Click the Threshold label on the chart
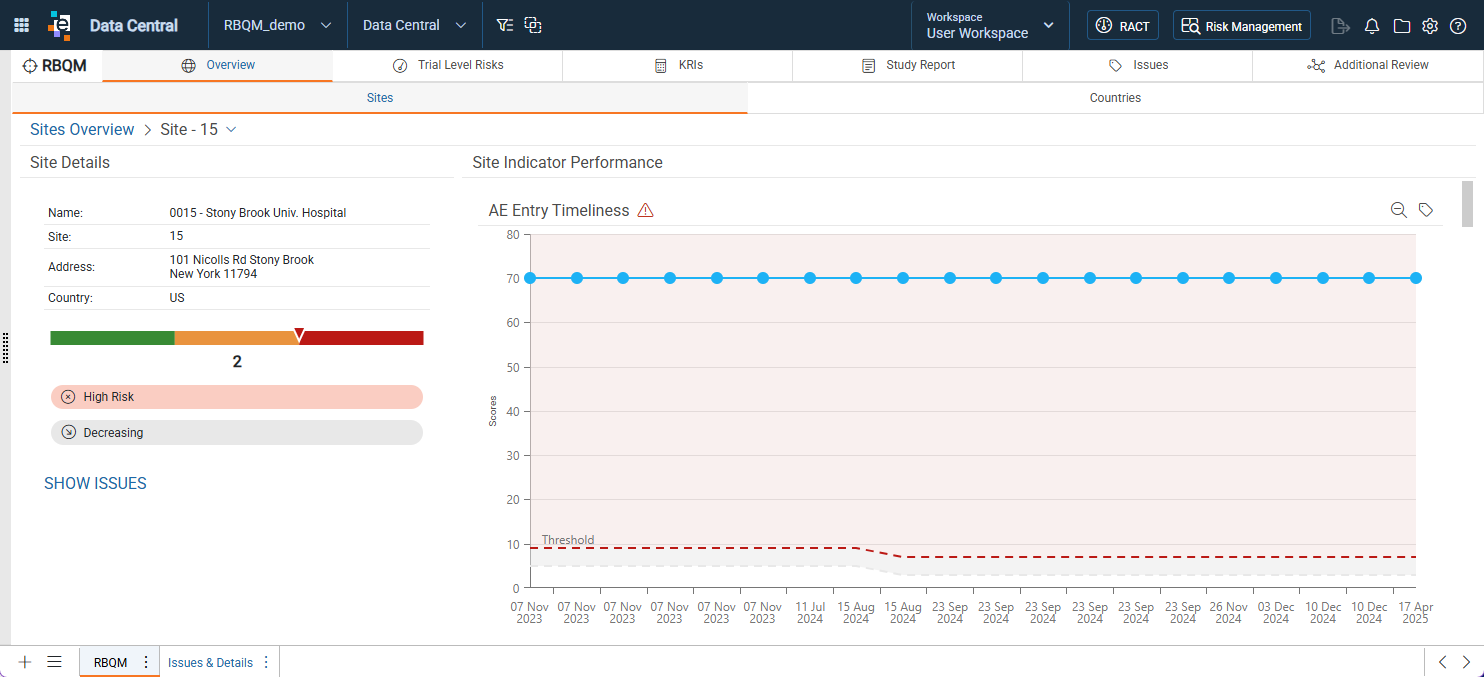The height and width of the screenshot is (677, 1484). pos(568,540)
